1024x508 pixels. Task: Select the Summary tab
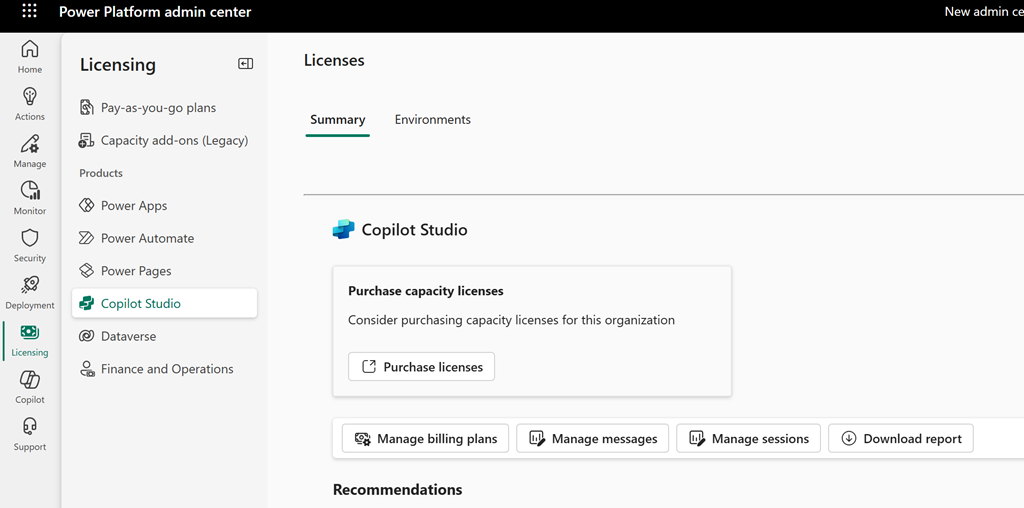point(337,120)
